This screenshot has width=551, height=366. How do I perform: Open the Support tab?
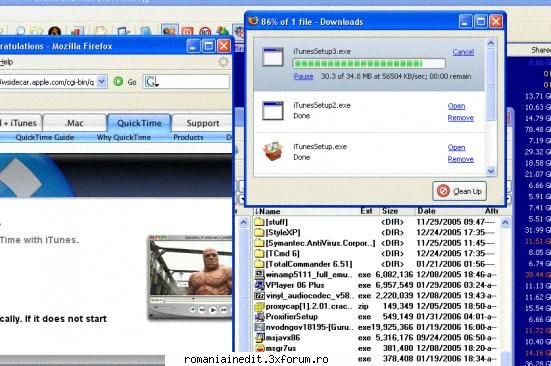[x=203, y=123]
